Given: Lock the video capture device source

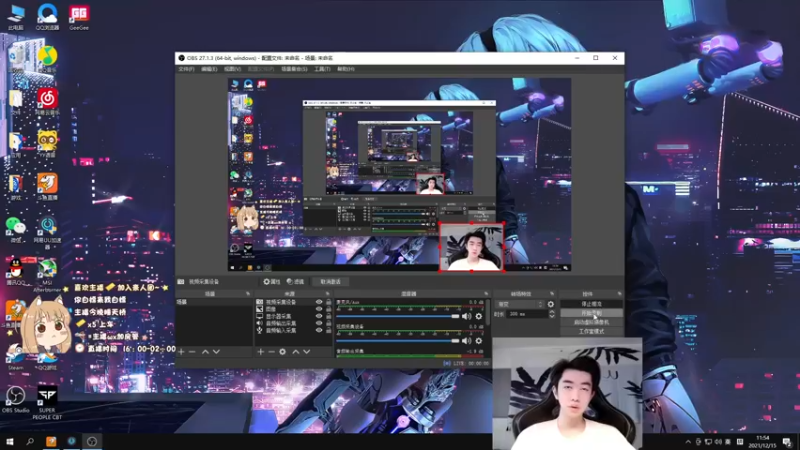Looking at the screenshot, I should click(328, 302).
